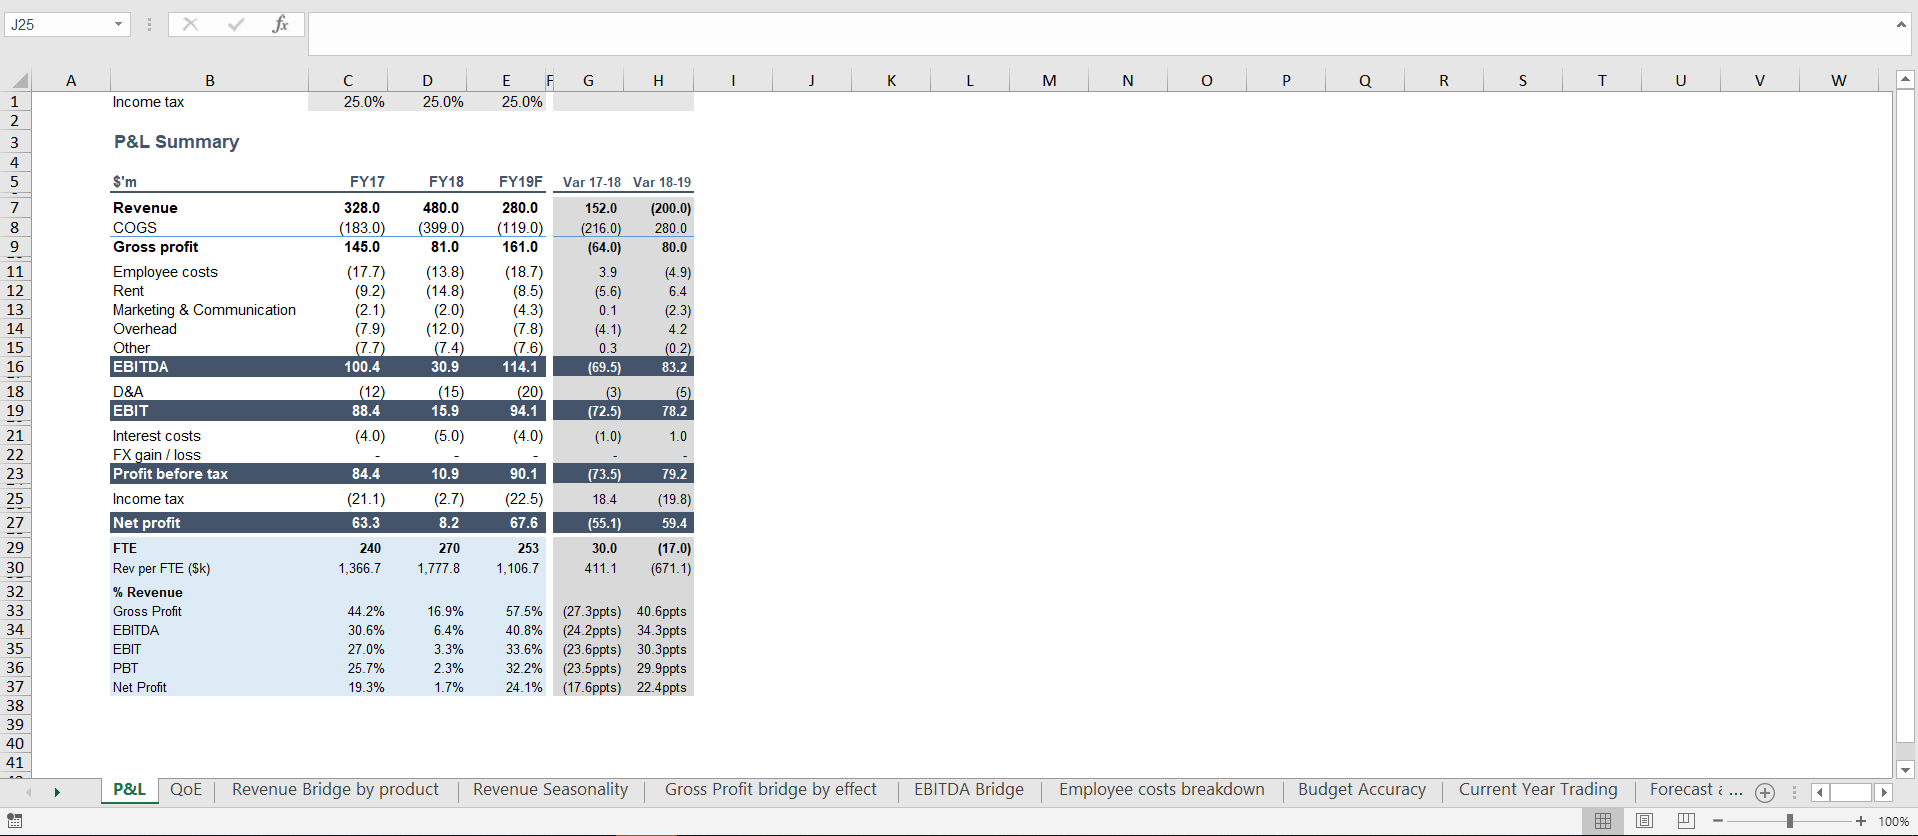This screenshot has width=1918, height=836.
Task: Select the EBITDA row label
Action: click(x=140, y=367)
